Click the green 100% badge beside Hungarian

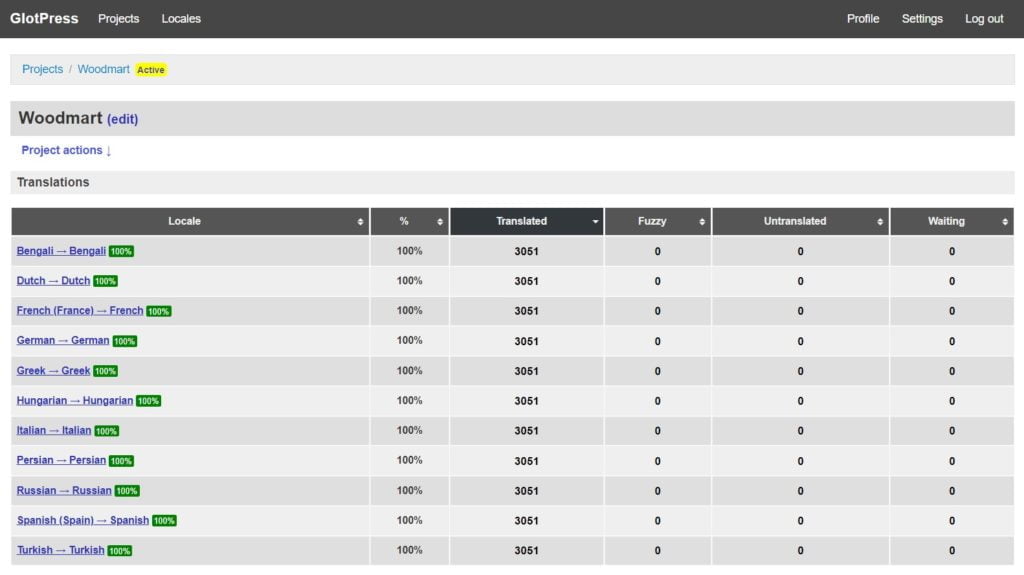[x=148, y=401]
